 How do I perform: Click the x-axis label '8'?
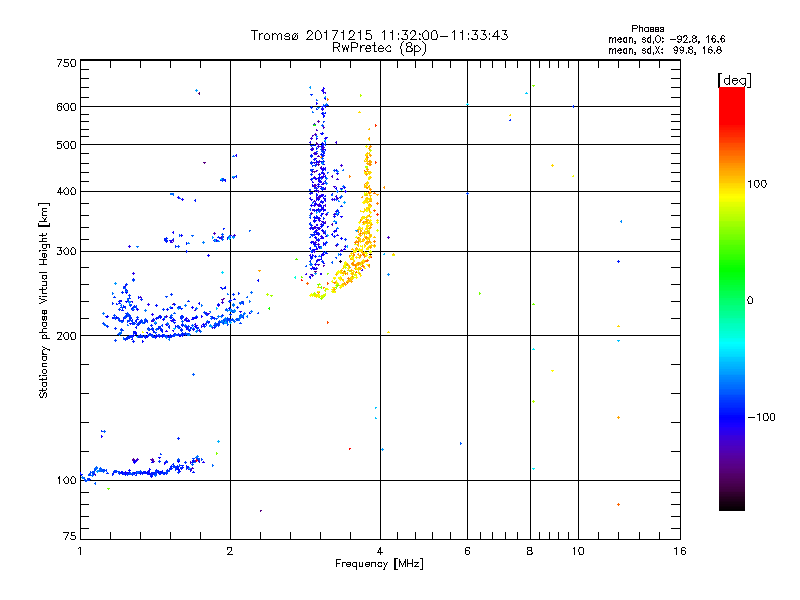(x=530, y=551)
